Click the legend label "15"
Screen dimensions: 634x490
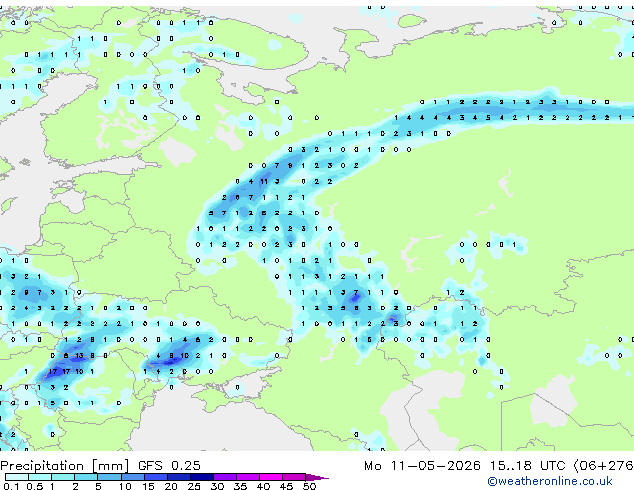(148, 486)
